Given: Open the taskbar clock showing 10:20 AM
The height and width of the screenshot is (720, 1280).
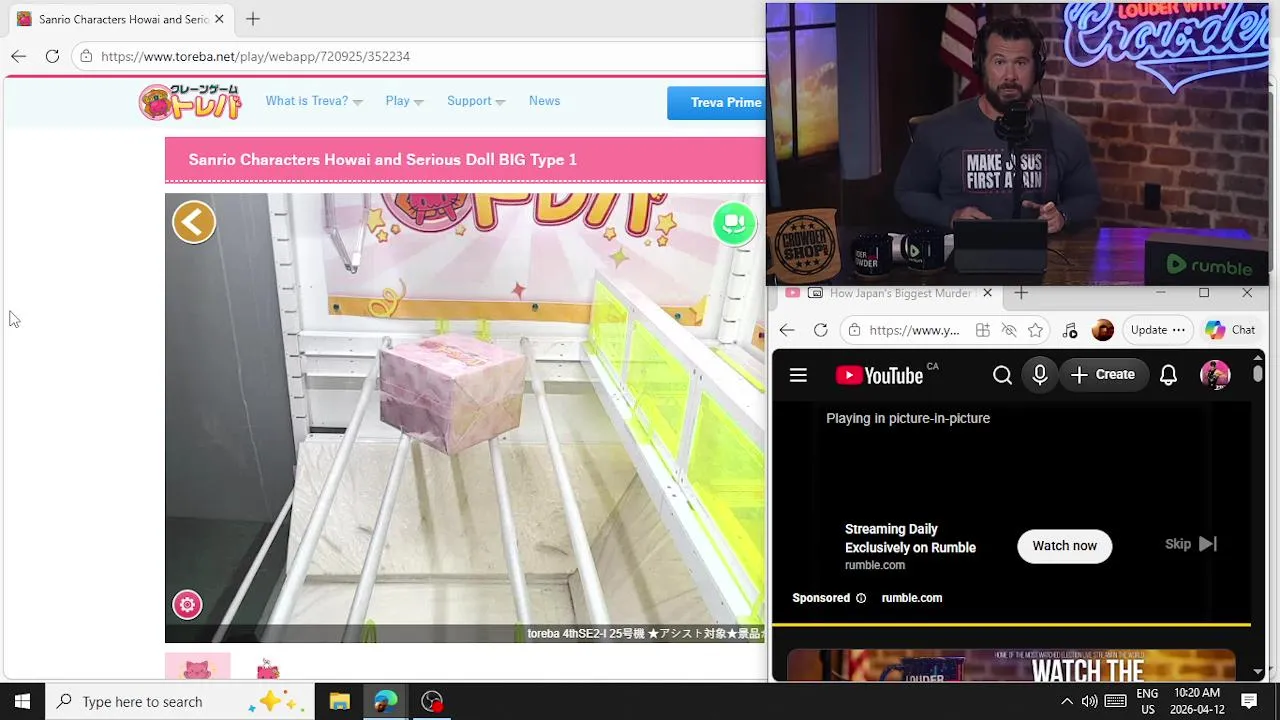Looking at the screenshot, I should coord(1197,701).
